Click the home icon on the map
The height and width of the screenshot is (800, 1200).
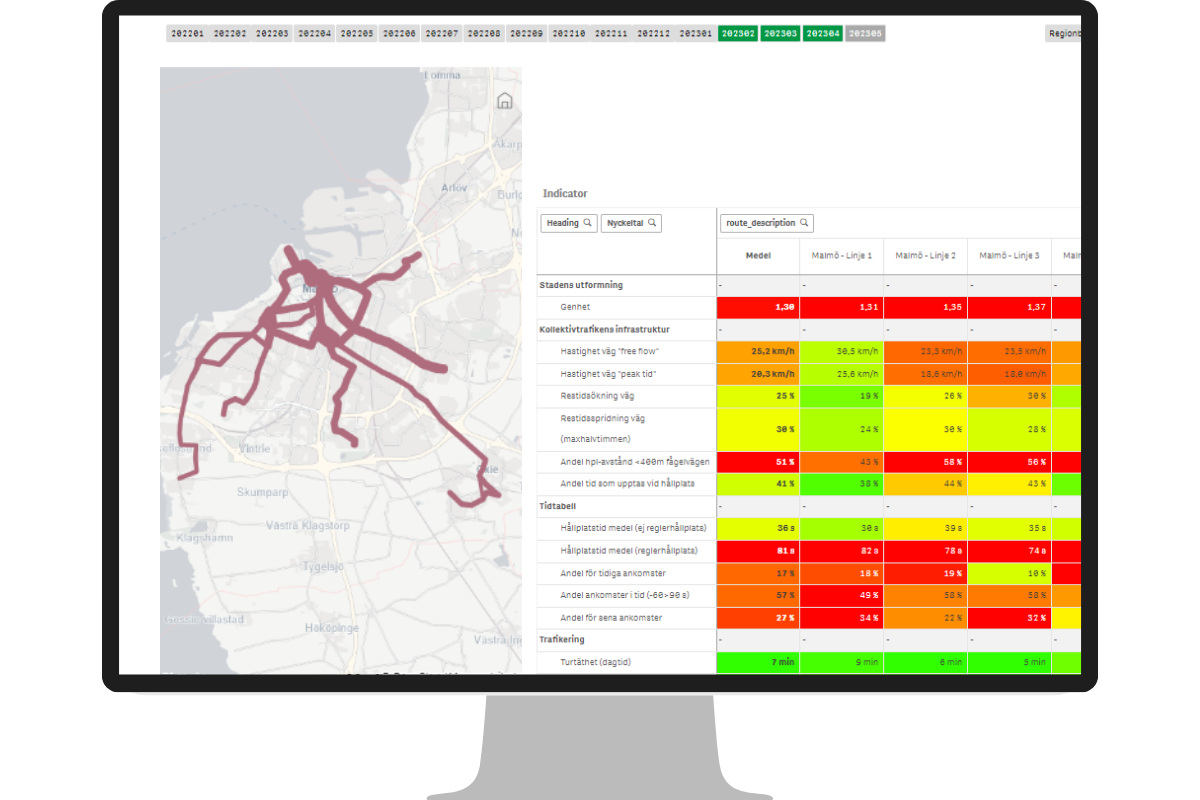coord(506,99)
